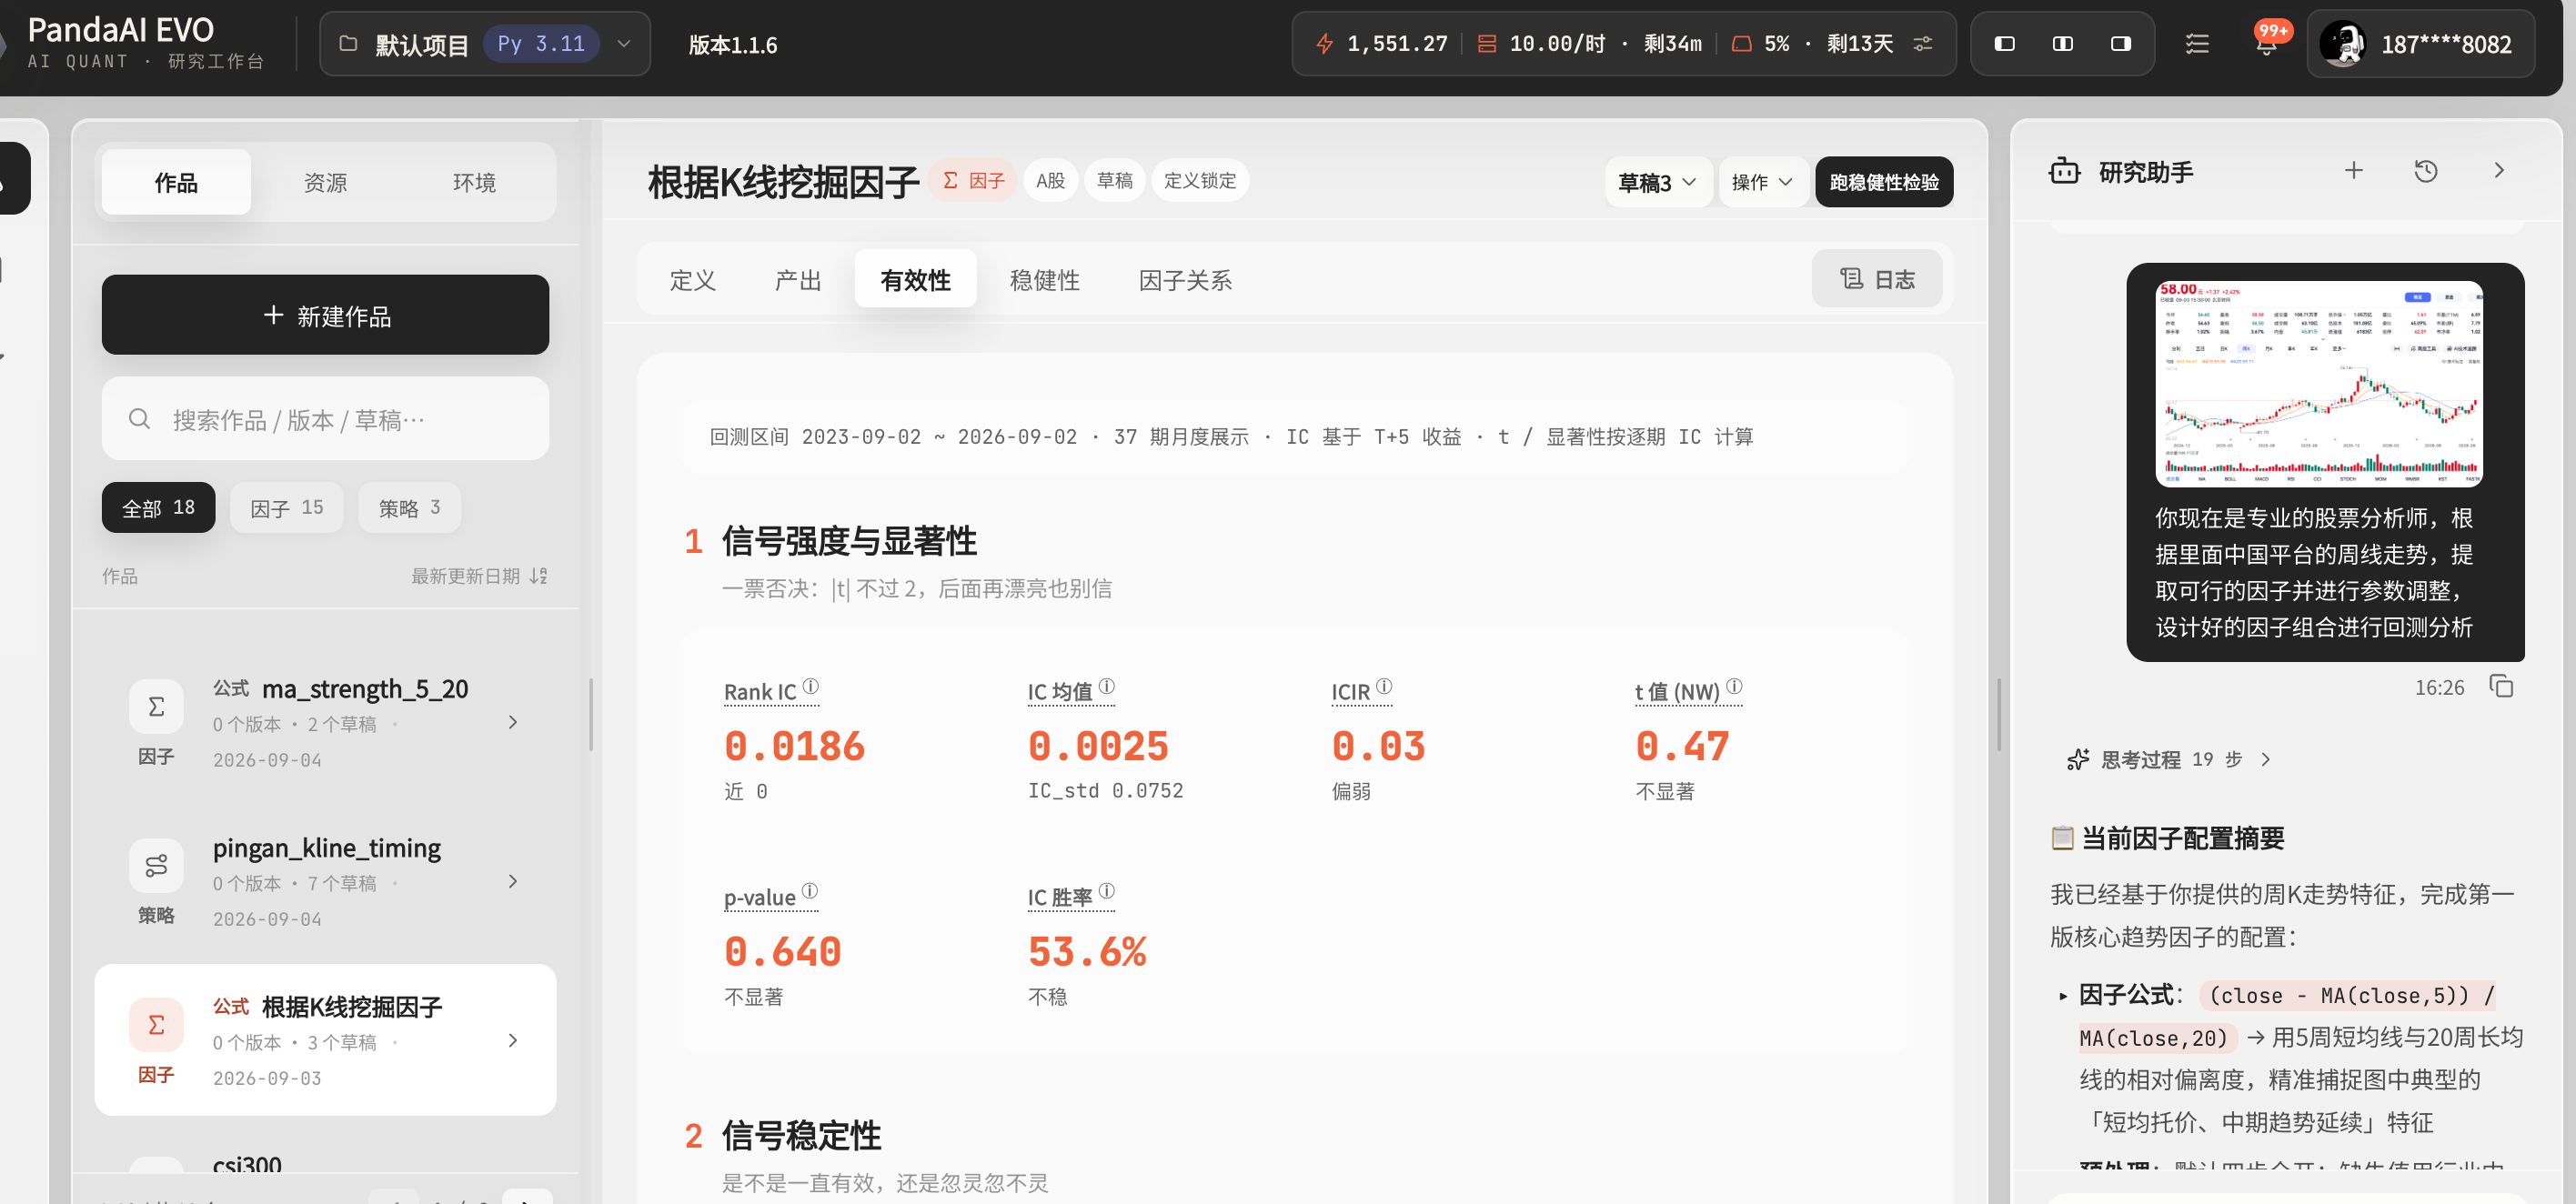Click the storage usage disk icon
This screenshot has height=1204, width=2576.
1741,44
